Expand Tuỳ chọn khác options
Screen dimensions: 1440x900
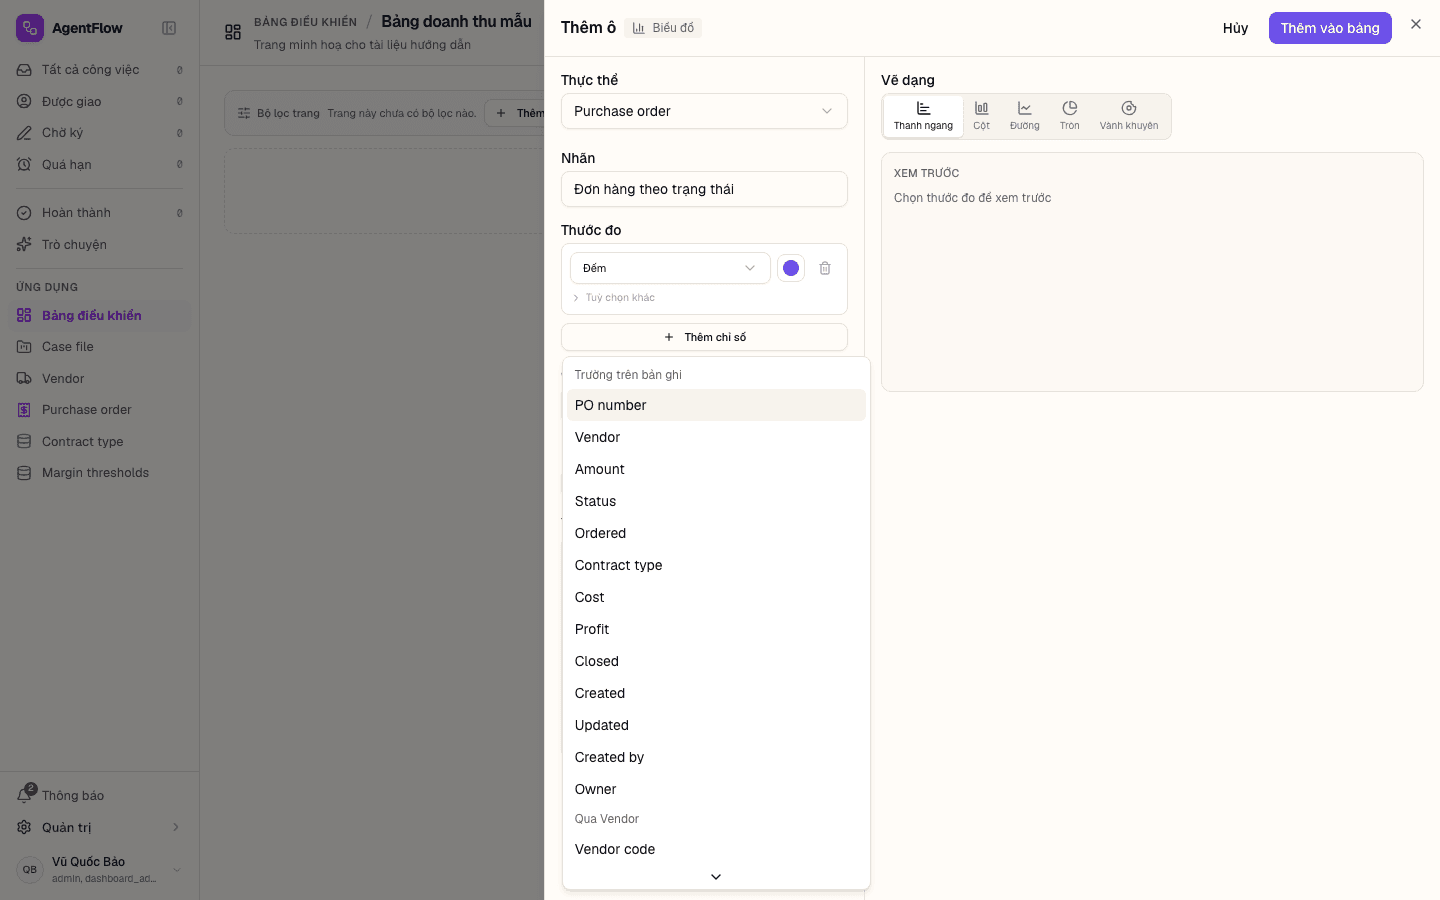pyautogui.click(x=614, y=298)
